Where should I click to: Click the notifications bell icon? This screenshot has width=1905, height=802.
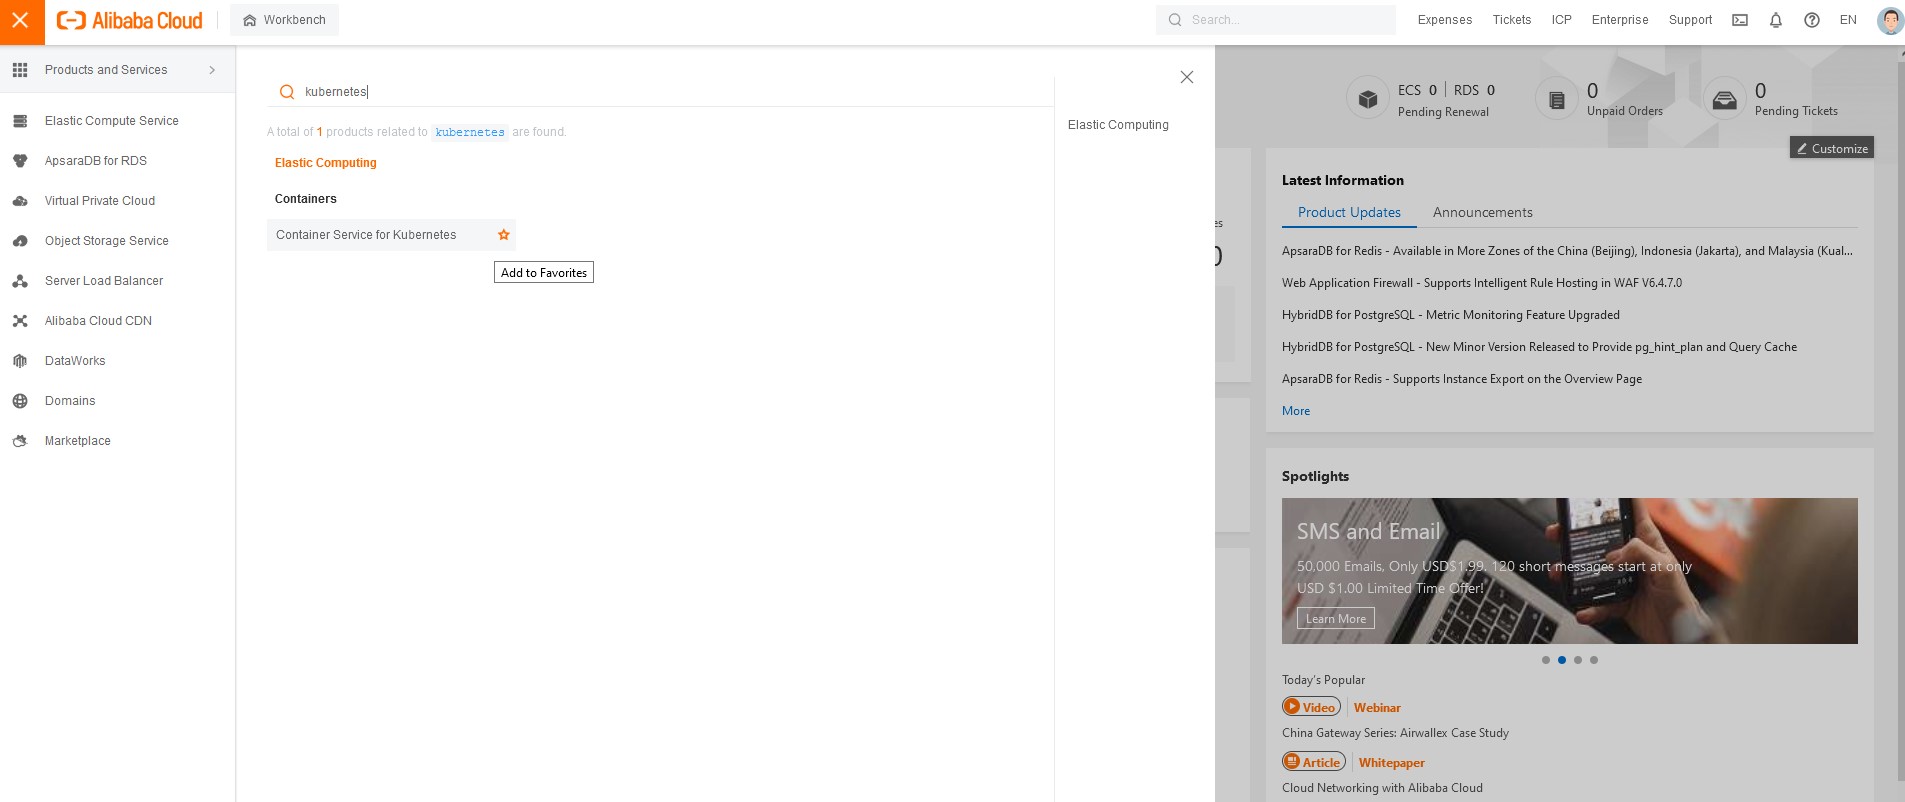pyautogui.click(x=1776, y=20)
